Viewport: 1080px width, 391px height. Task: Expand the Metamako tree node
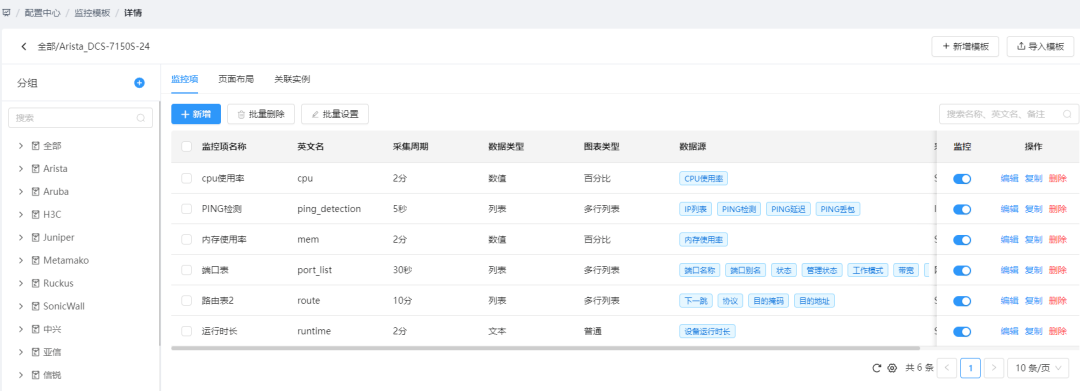(x=21, y=260)
